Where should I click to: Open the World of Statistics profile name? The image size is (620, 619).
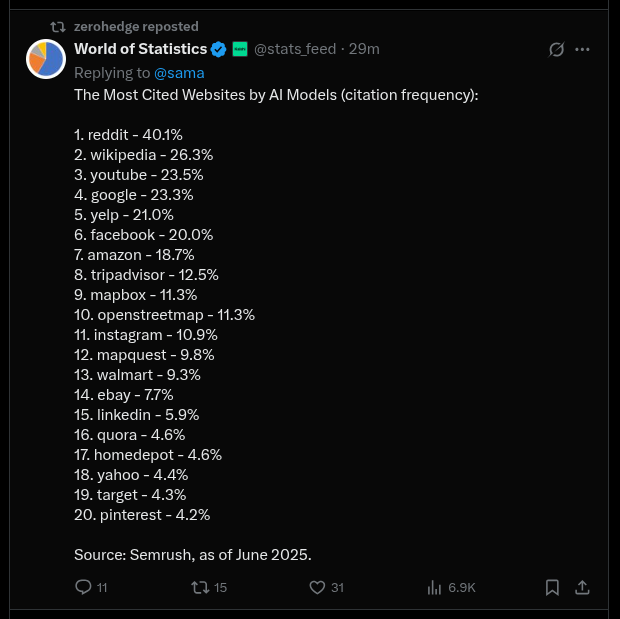click(140, 49)
